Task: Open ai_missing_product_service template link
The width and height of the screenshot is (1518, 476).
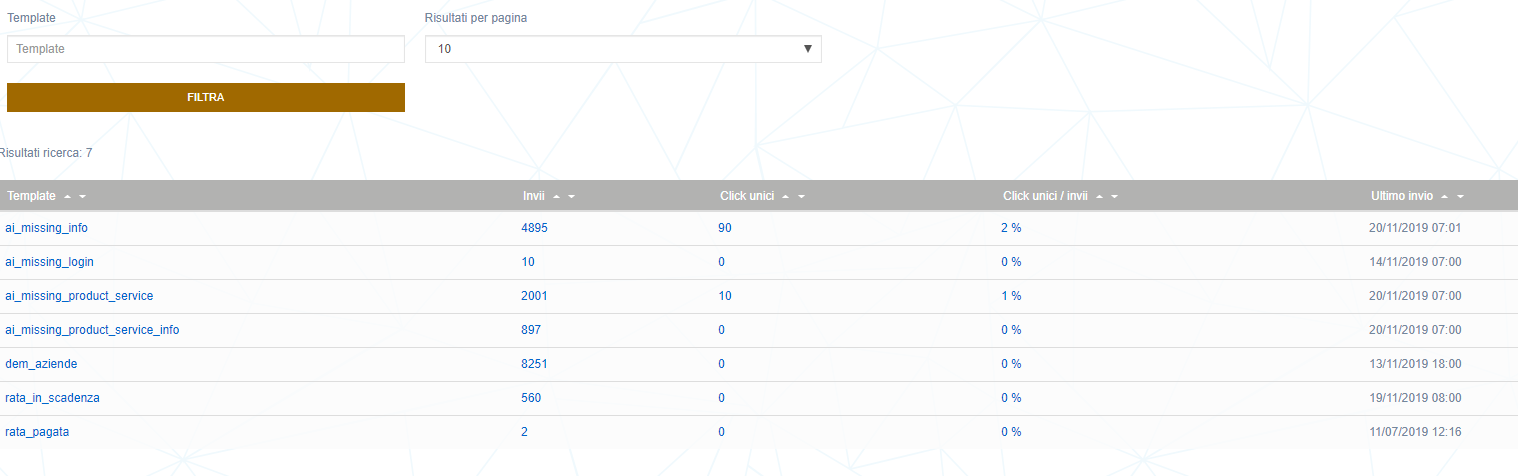Action: point(79,296)
